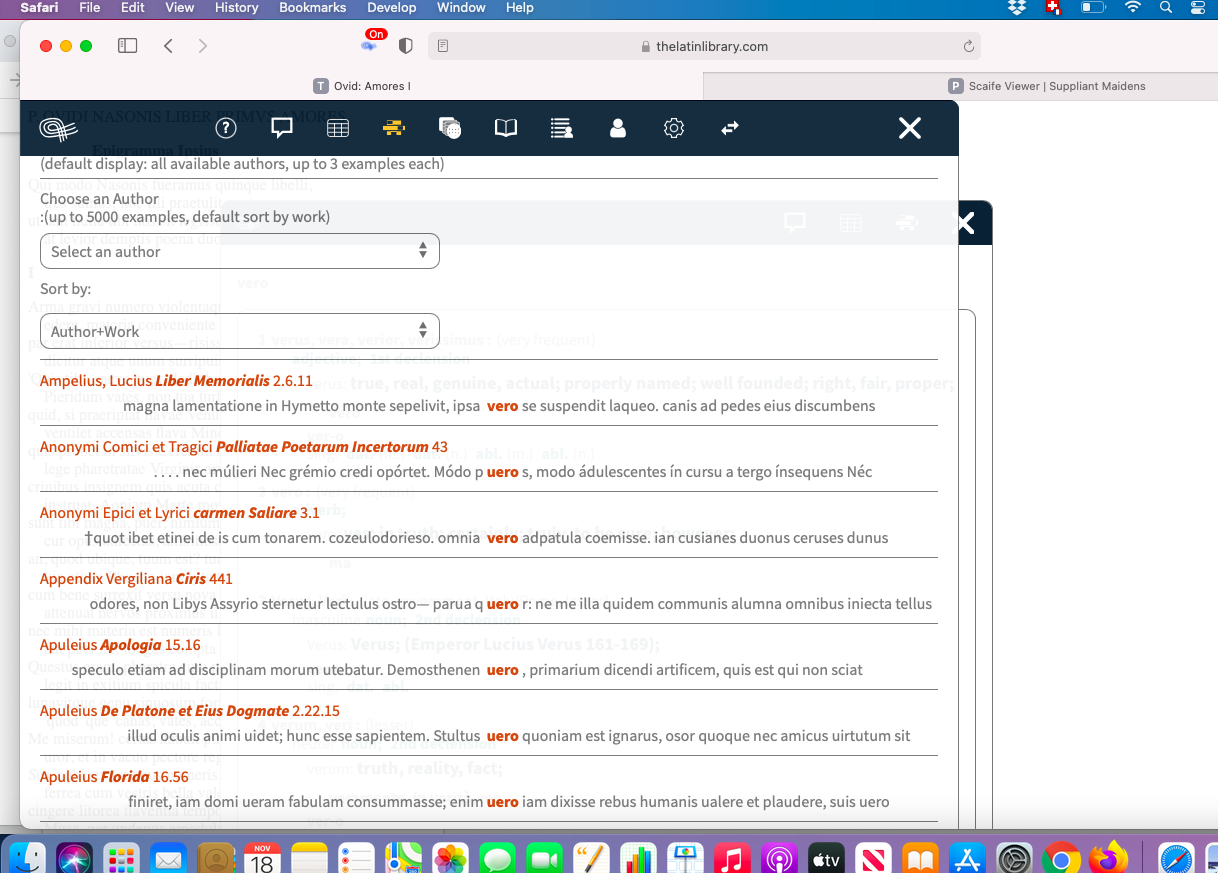Open the Develop menu
This screenshot has height=873, width=1218.
pos(391,7)
